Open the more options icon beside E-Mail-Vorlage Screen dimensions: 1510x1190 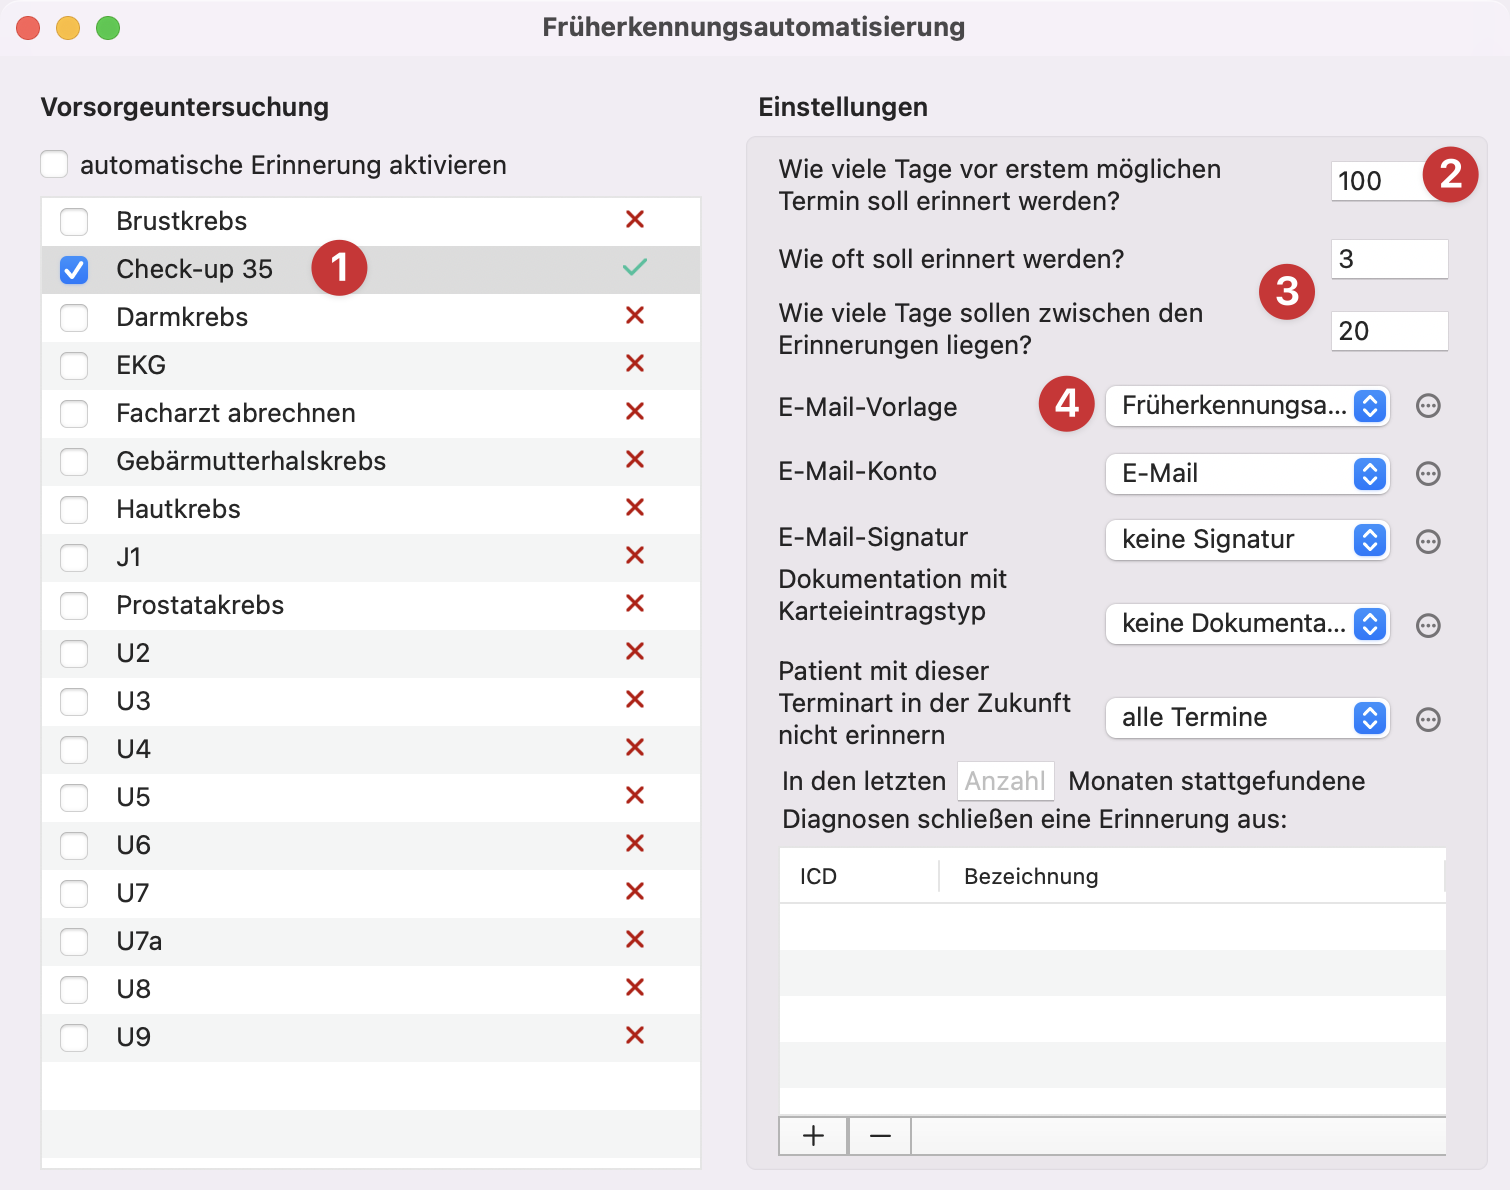click(x=1428, y=406)
